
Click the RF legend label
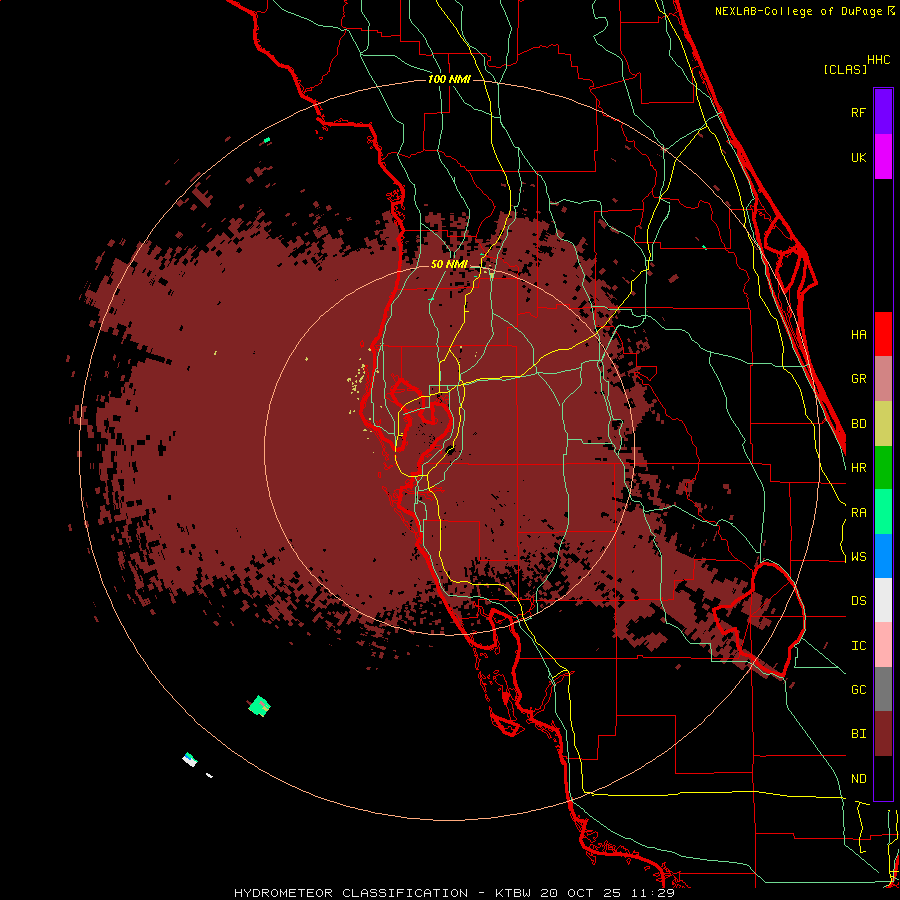click(x=859, y=112)
